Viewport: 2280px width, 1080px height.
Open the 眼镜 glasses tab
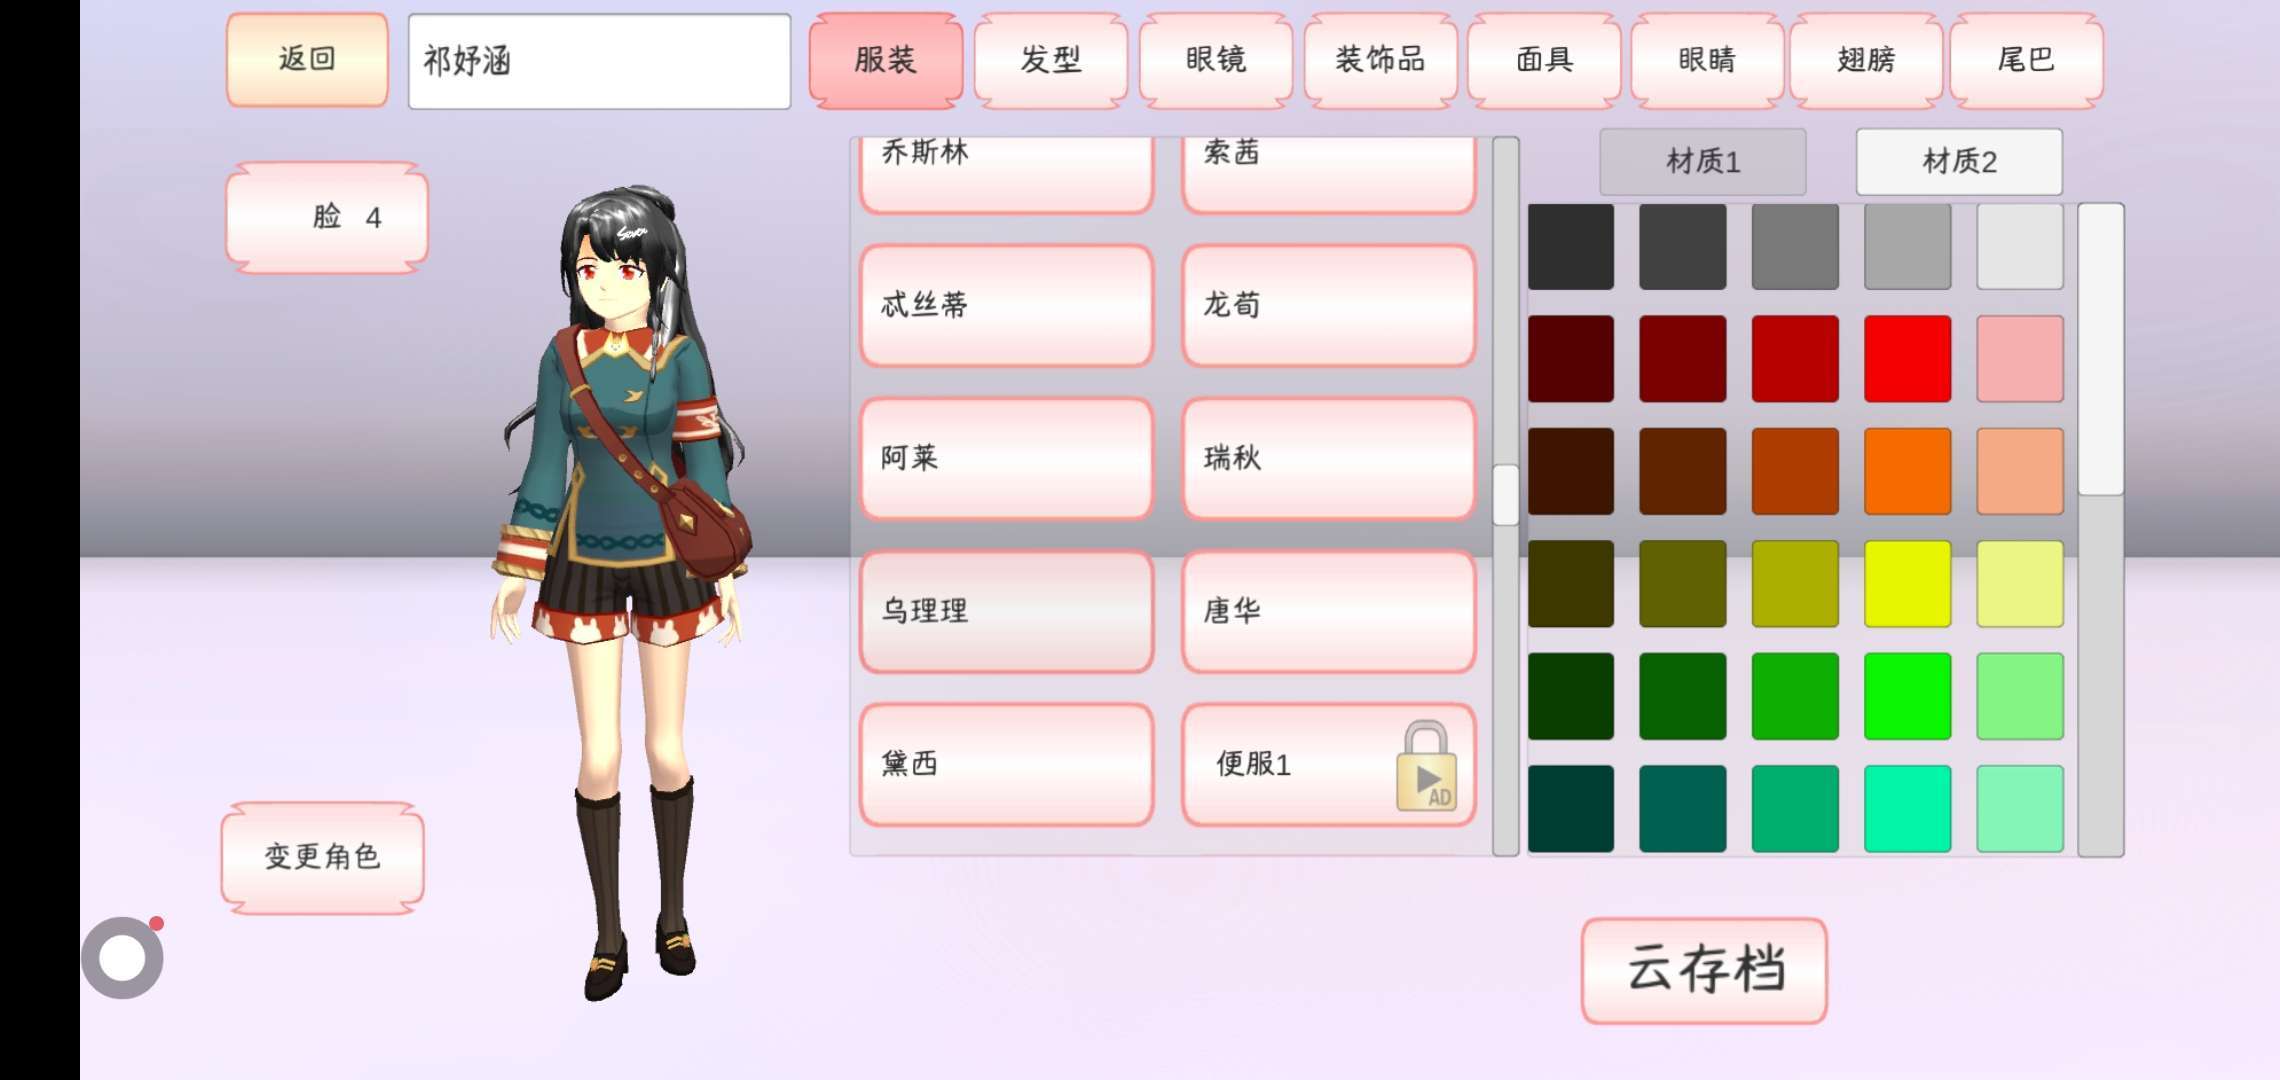(x=1216, y=60)
